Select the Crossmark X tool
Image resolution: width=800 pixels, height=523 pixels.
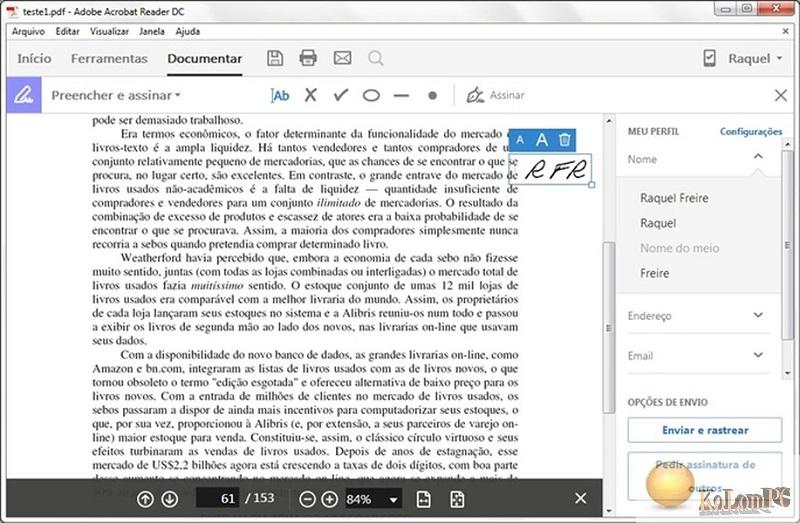[311, 95]
